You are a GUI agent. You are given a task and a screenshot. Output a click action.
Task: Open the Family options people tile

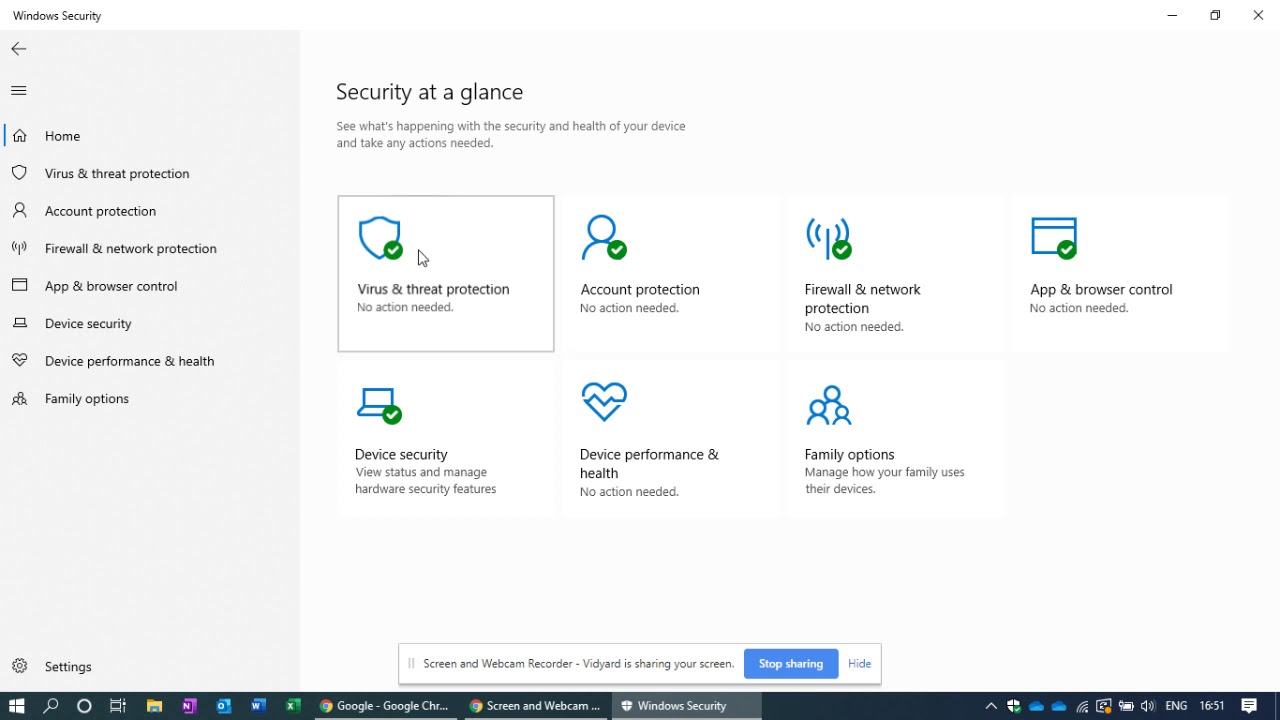(x=896, y=439)
